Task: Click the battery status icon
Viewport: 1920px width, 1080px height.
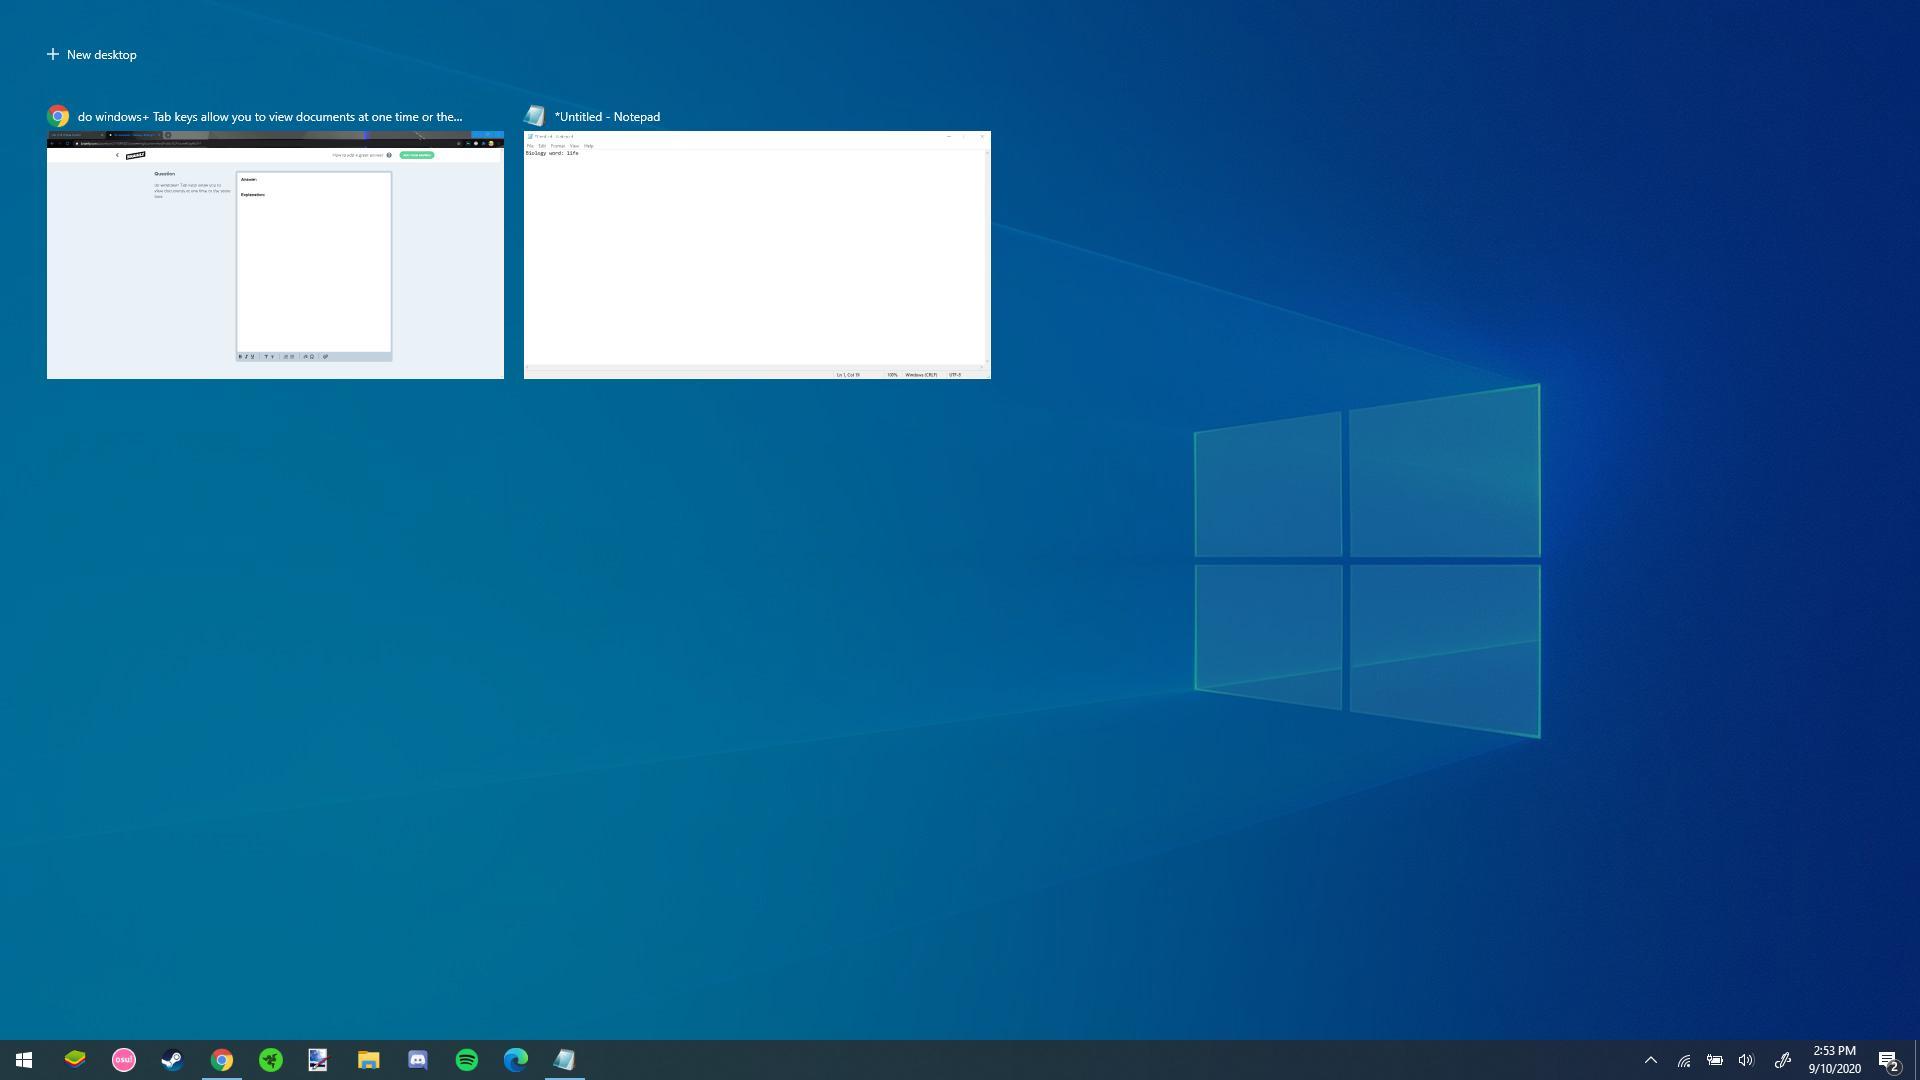Action: click(x=1715, y=1060)
